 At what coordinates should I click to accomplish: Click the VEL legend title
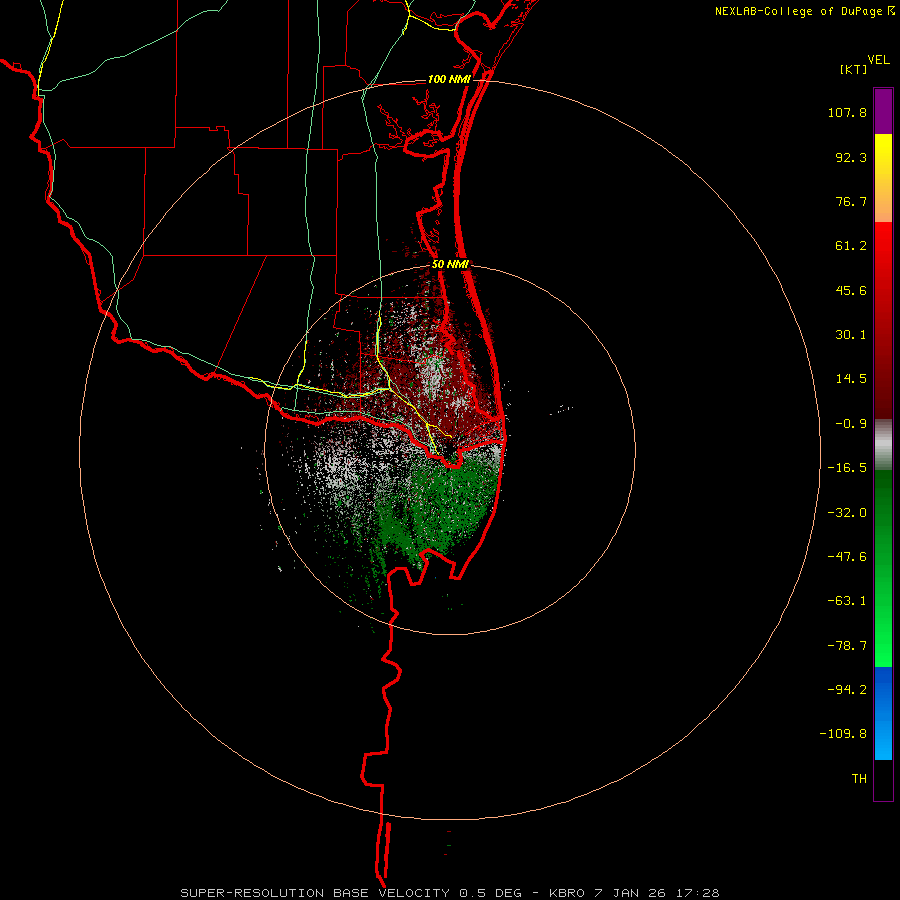point(879,59)
